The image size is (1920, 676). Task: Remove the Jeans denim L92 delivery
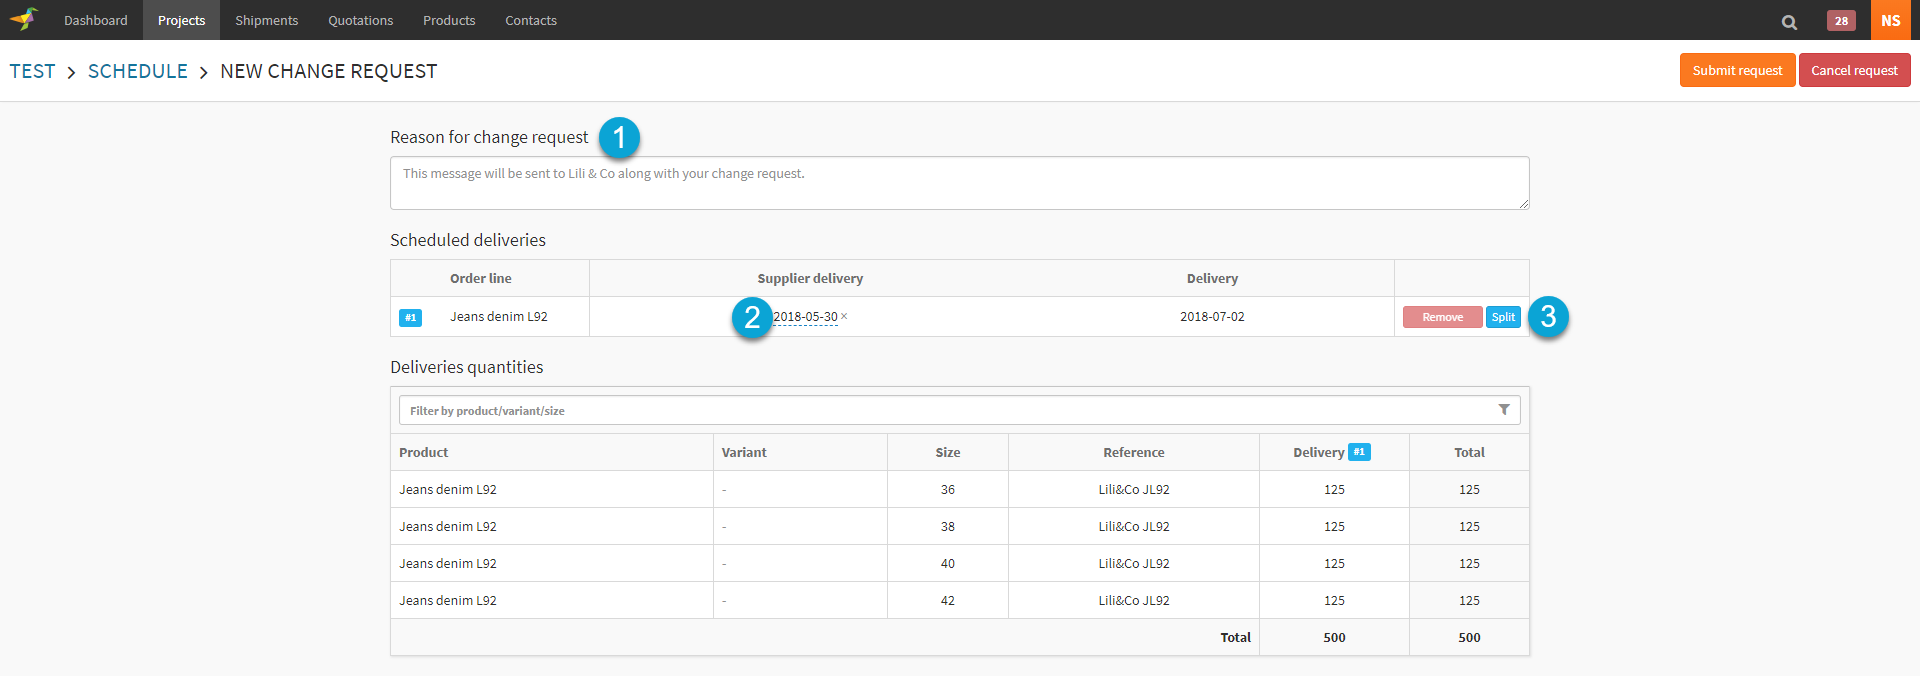(x=1442, y=317)
